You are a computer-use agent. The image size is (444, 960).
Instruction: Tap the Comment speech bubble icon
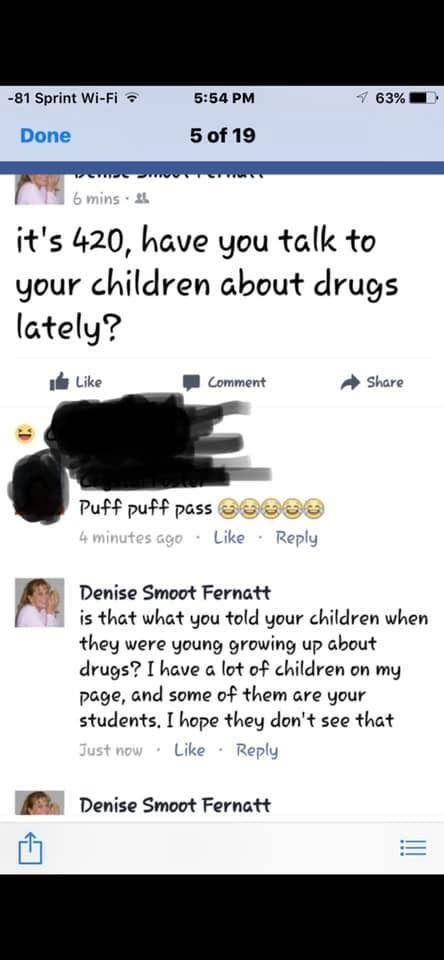coord(192,383)
